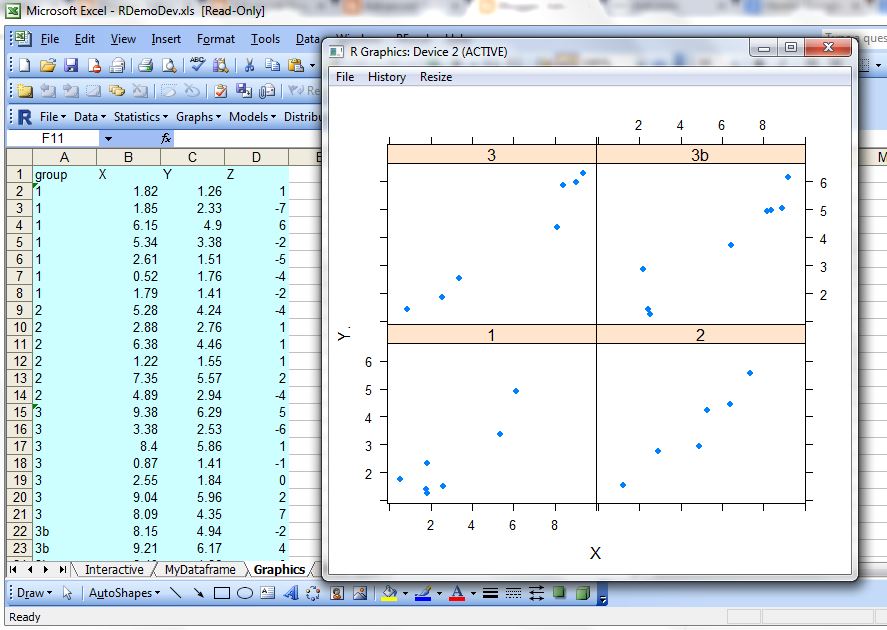Open the Excel Insert menu
The image size is (887, 630).
pos(166,39)
